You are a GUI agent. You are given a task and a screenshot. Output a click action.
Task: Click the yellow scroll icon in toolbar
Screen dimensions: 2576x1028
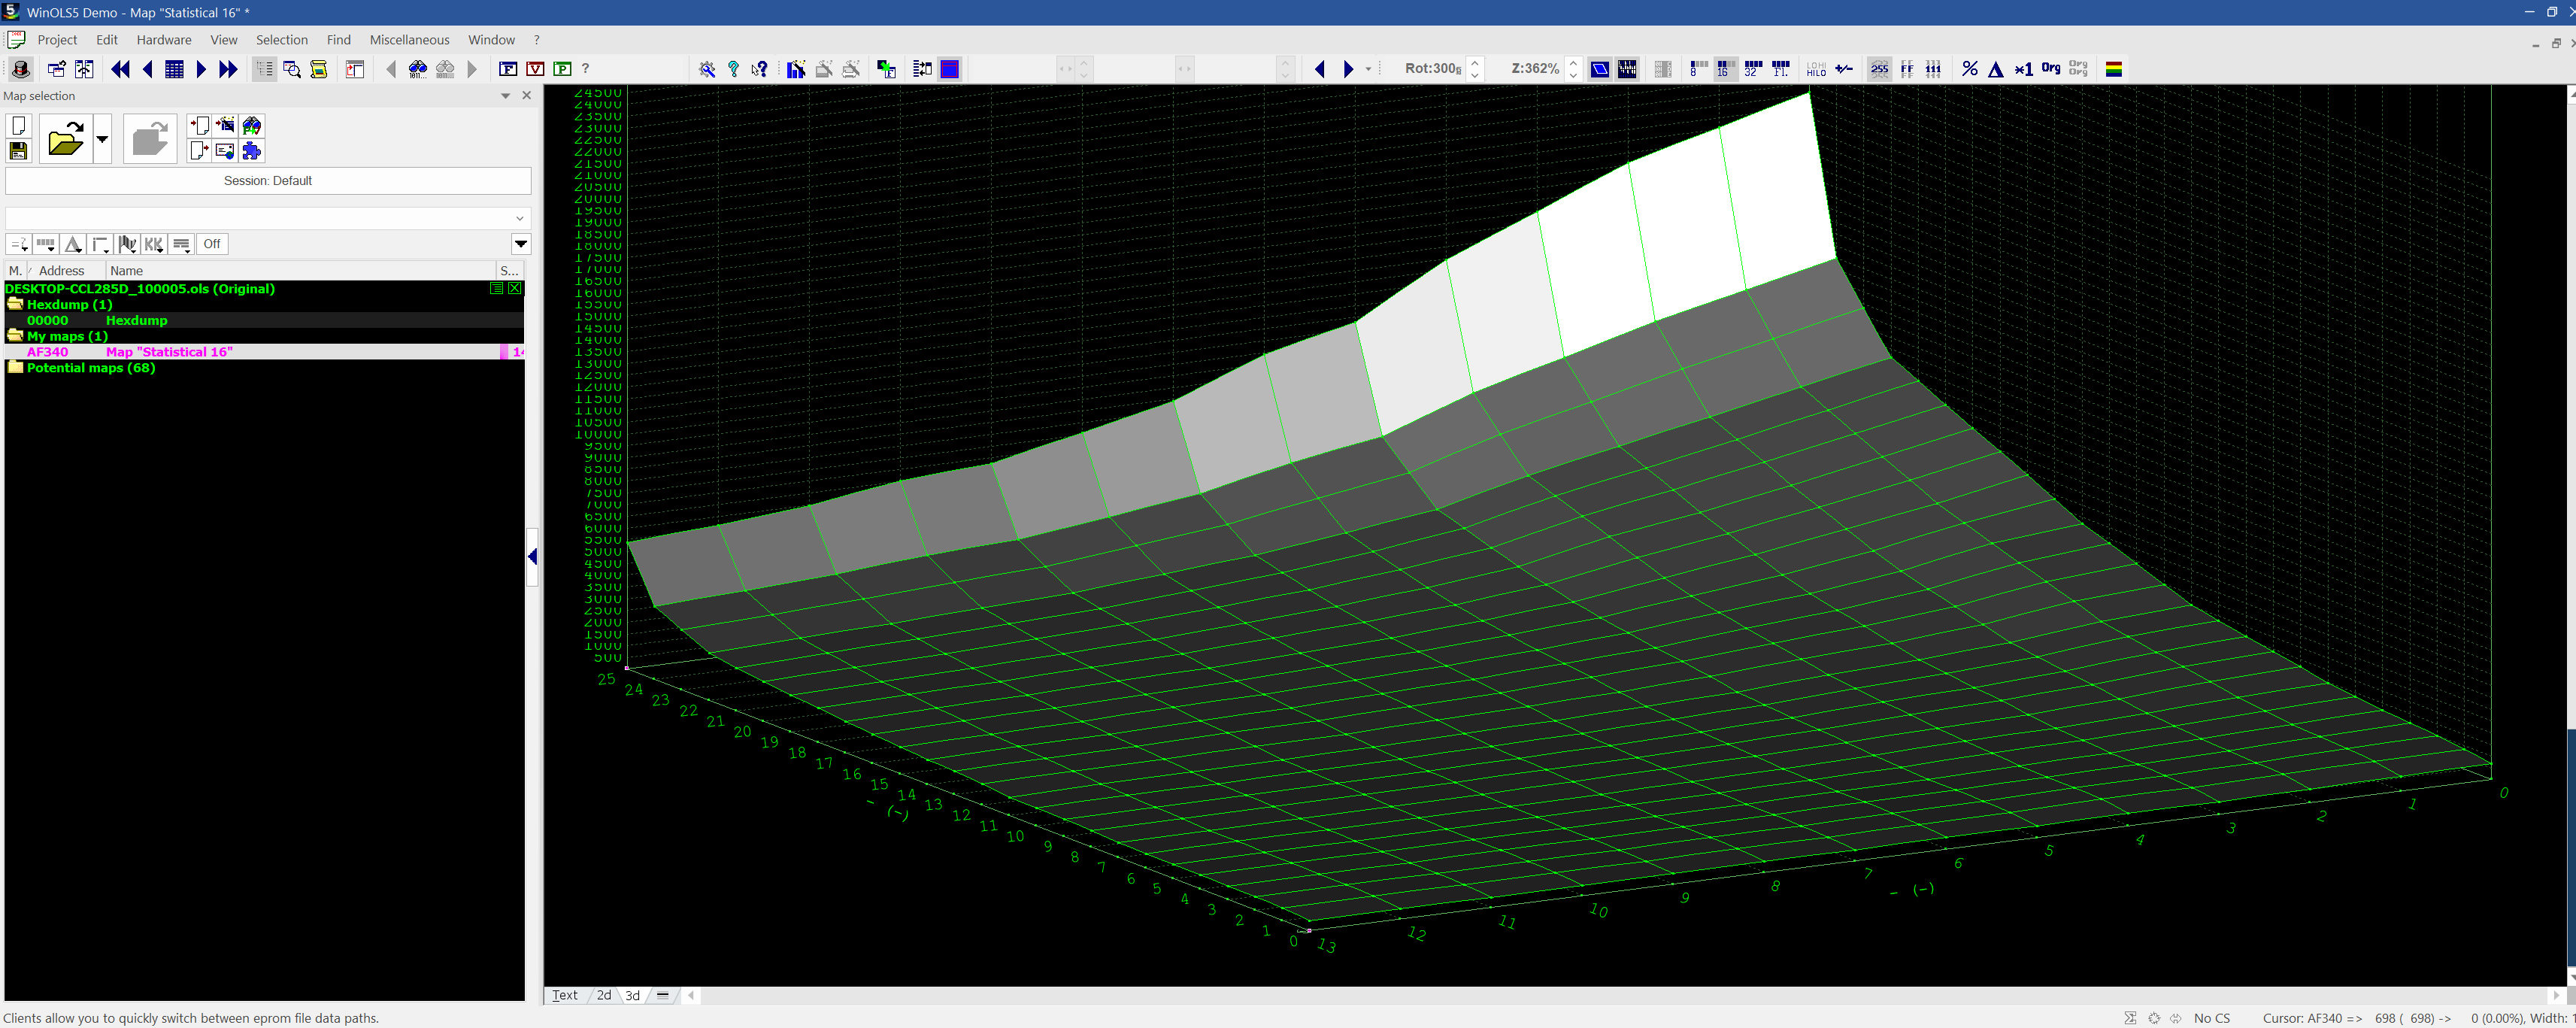tap(319, 69)
